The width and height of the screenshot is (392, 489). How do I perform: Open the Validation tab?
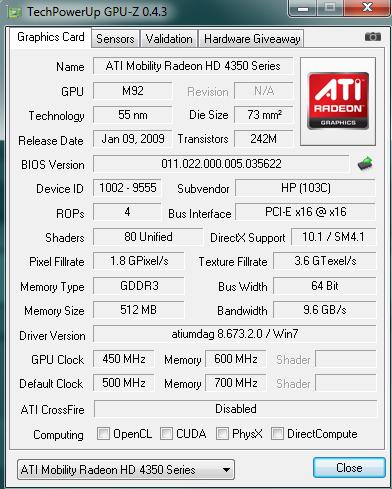tap(169, 39)
